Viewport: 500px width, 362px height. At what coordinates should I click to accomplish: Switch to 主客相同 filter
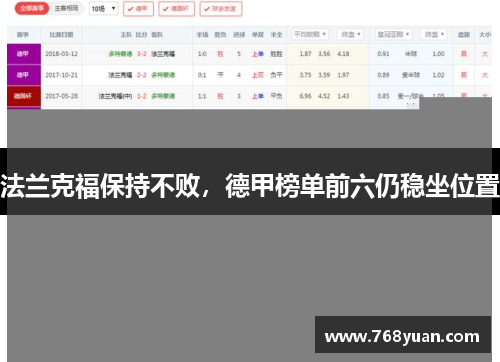pyautogui.click(x=66, y=8)
